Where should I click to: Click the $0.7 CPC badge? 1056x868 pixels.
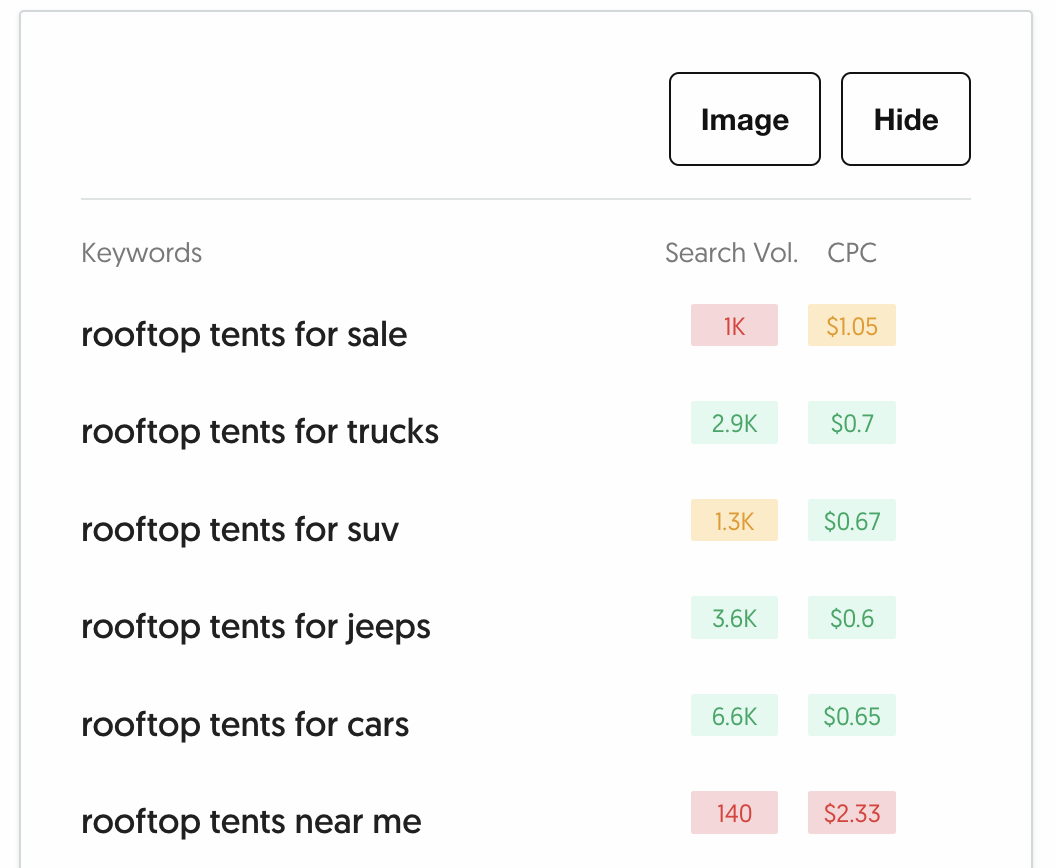[x=852, y=423]
